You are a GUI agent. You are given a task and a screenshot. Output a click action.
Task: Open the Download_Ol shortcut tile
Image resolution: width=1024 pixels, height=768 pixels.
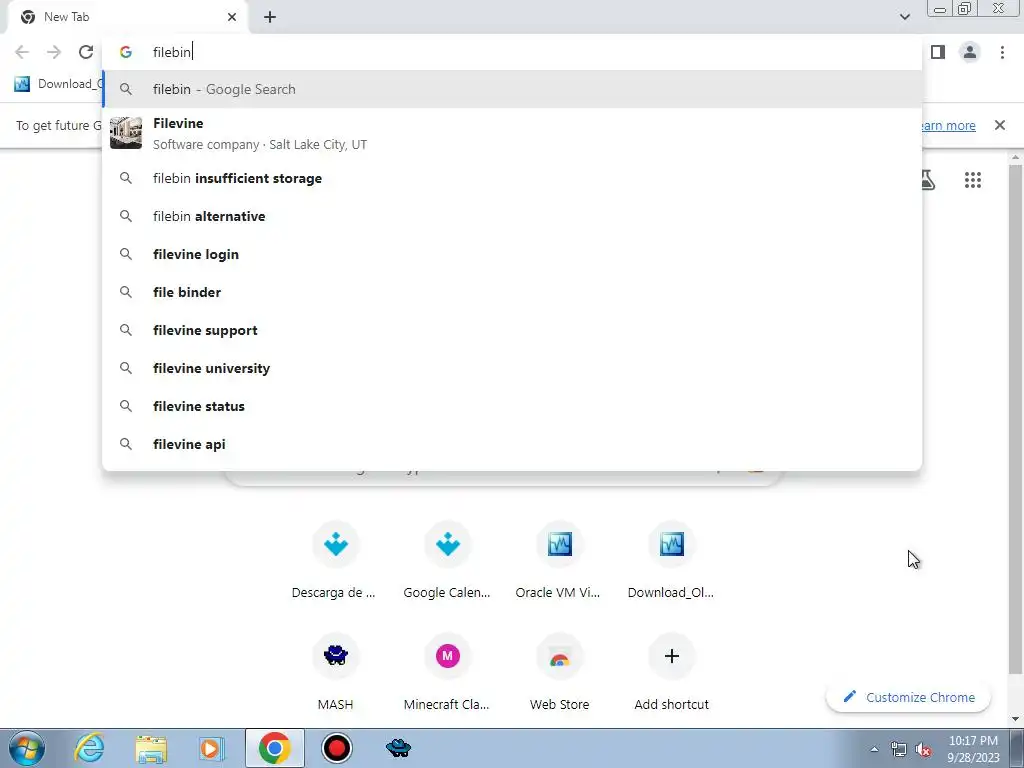click(671, 560)
